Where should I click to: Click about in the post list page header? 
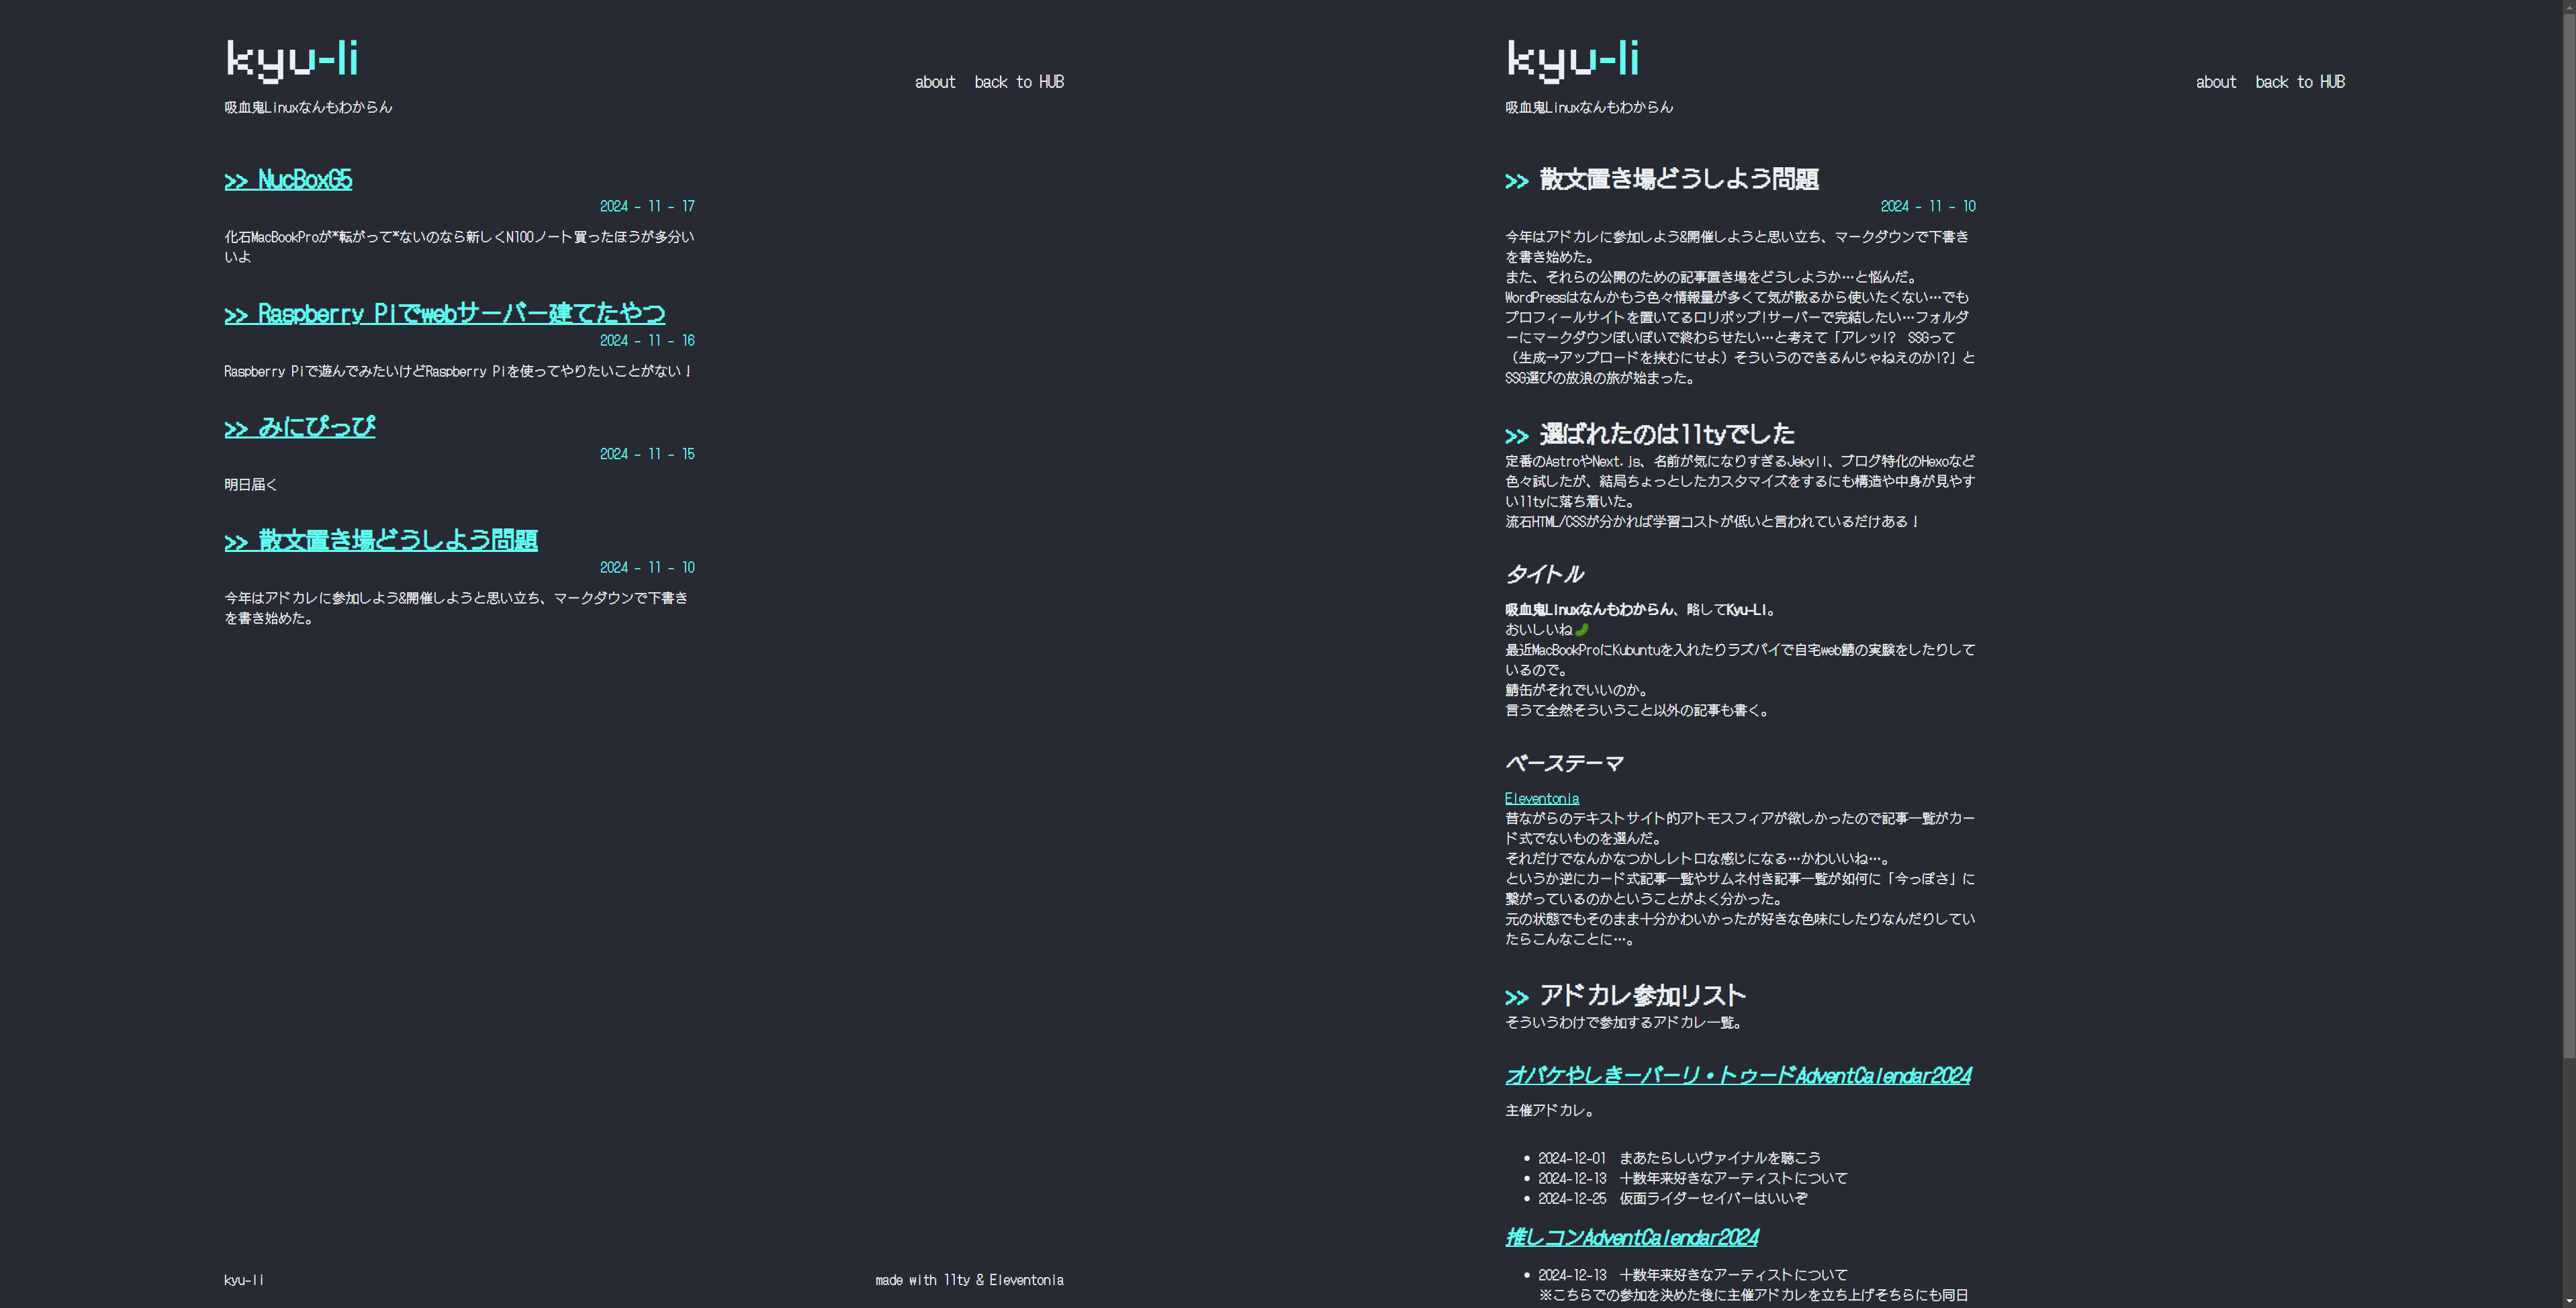[935, 82]
